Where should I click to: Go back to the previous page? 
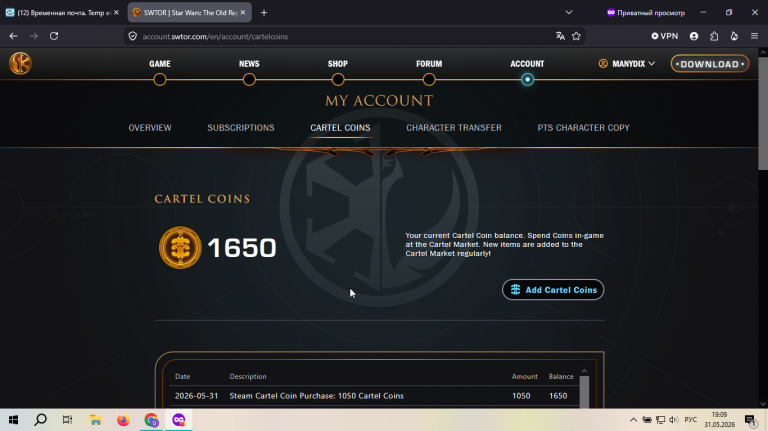pyautogui.click(x=13, y=36)
